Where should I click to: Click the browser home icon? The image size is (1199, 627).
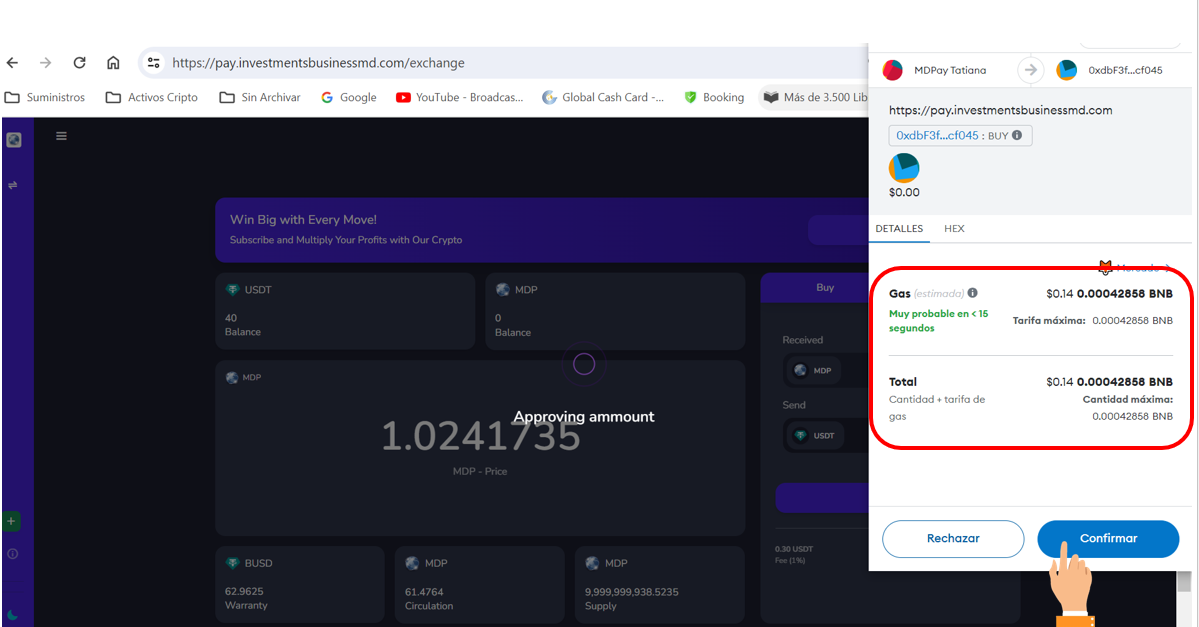[x=113, y=62]
